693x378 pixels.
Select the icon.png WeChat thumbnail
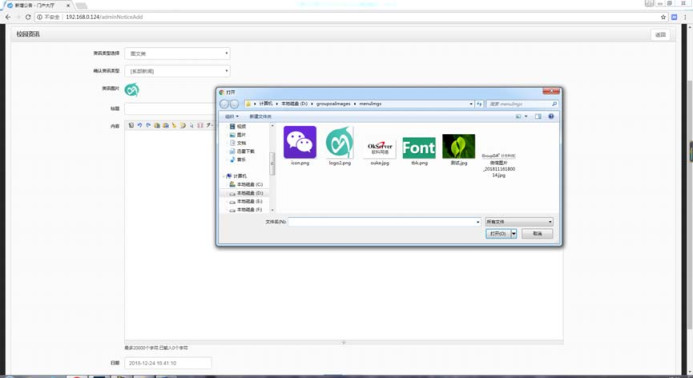(300, 142)
